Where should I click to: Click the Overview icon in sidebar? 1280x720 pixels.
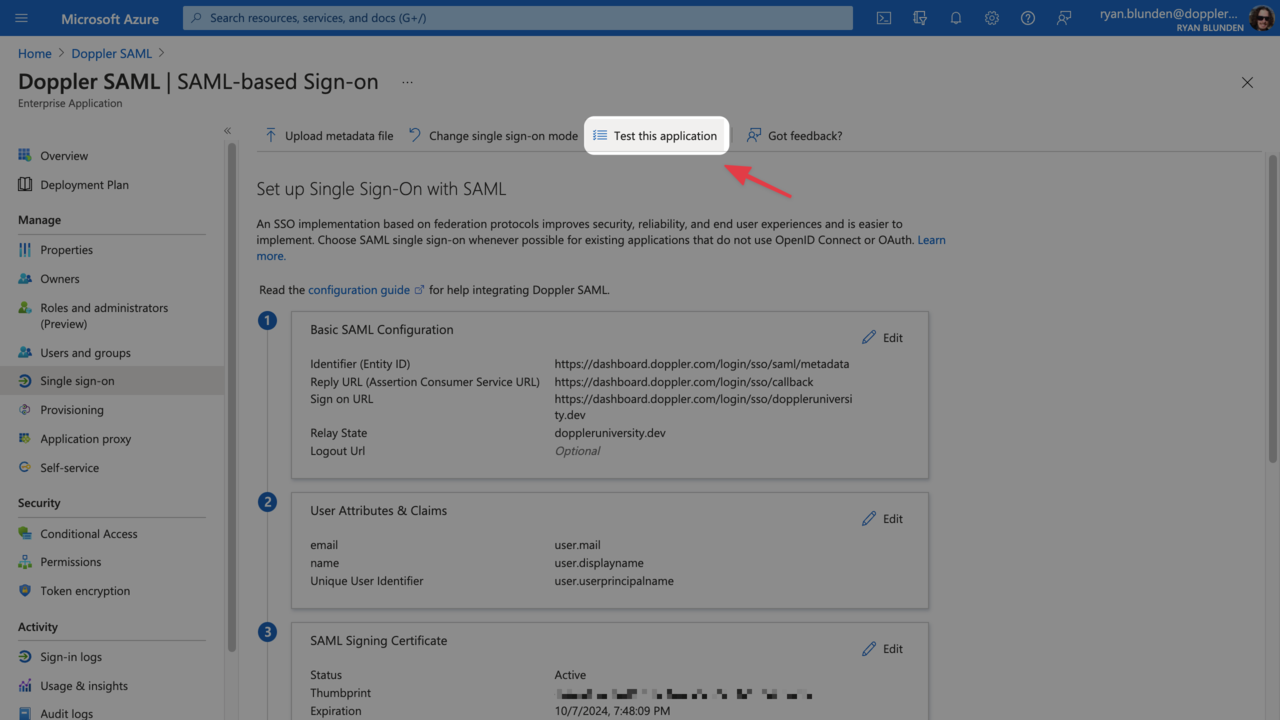pyautogui.click(x=25, y=155)
